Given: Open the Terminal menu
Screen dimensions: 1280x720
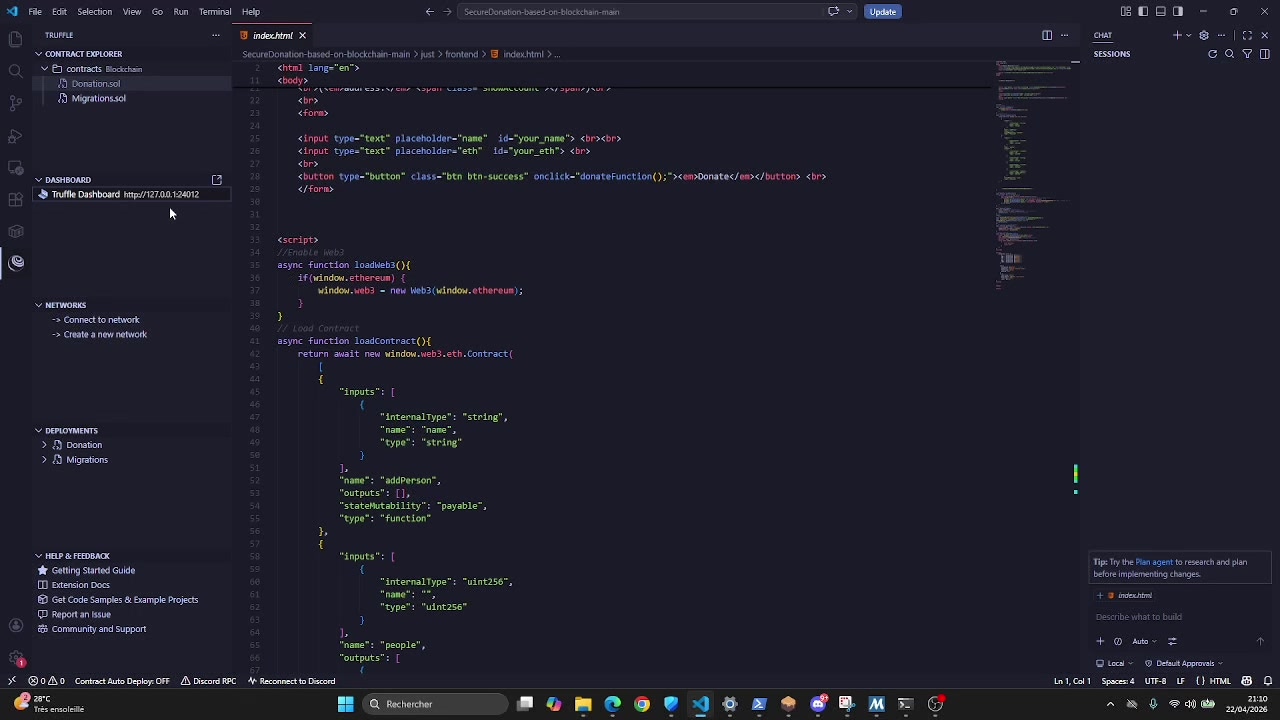Looking at the screenshot, I should point(215,12).
